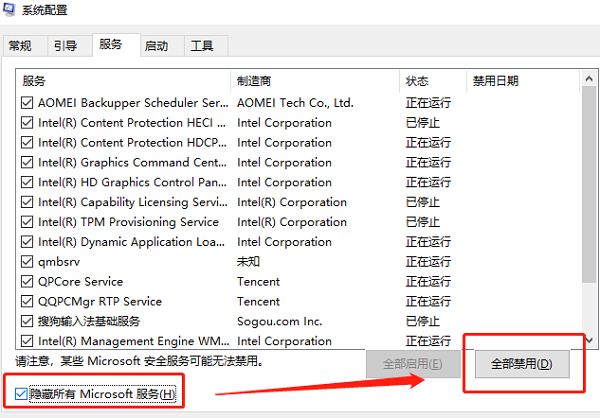
Task: Click the scrollbar up arrow
Action: (589, 79)
